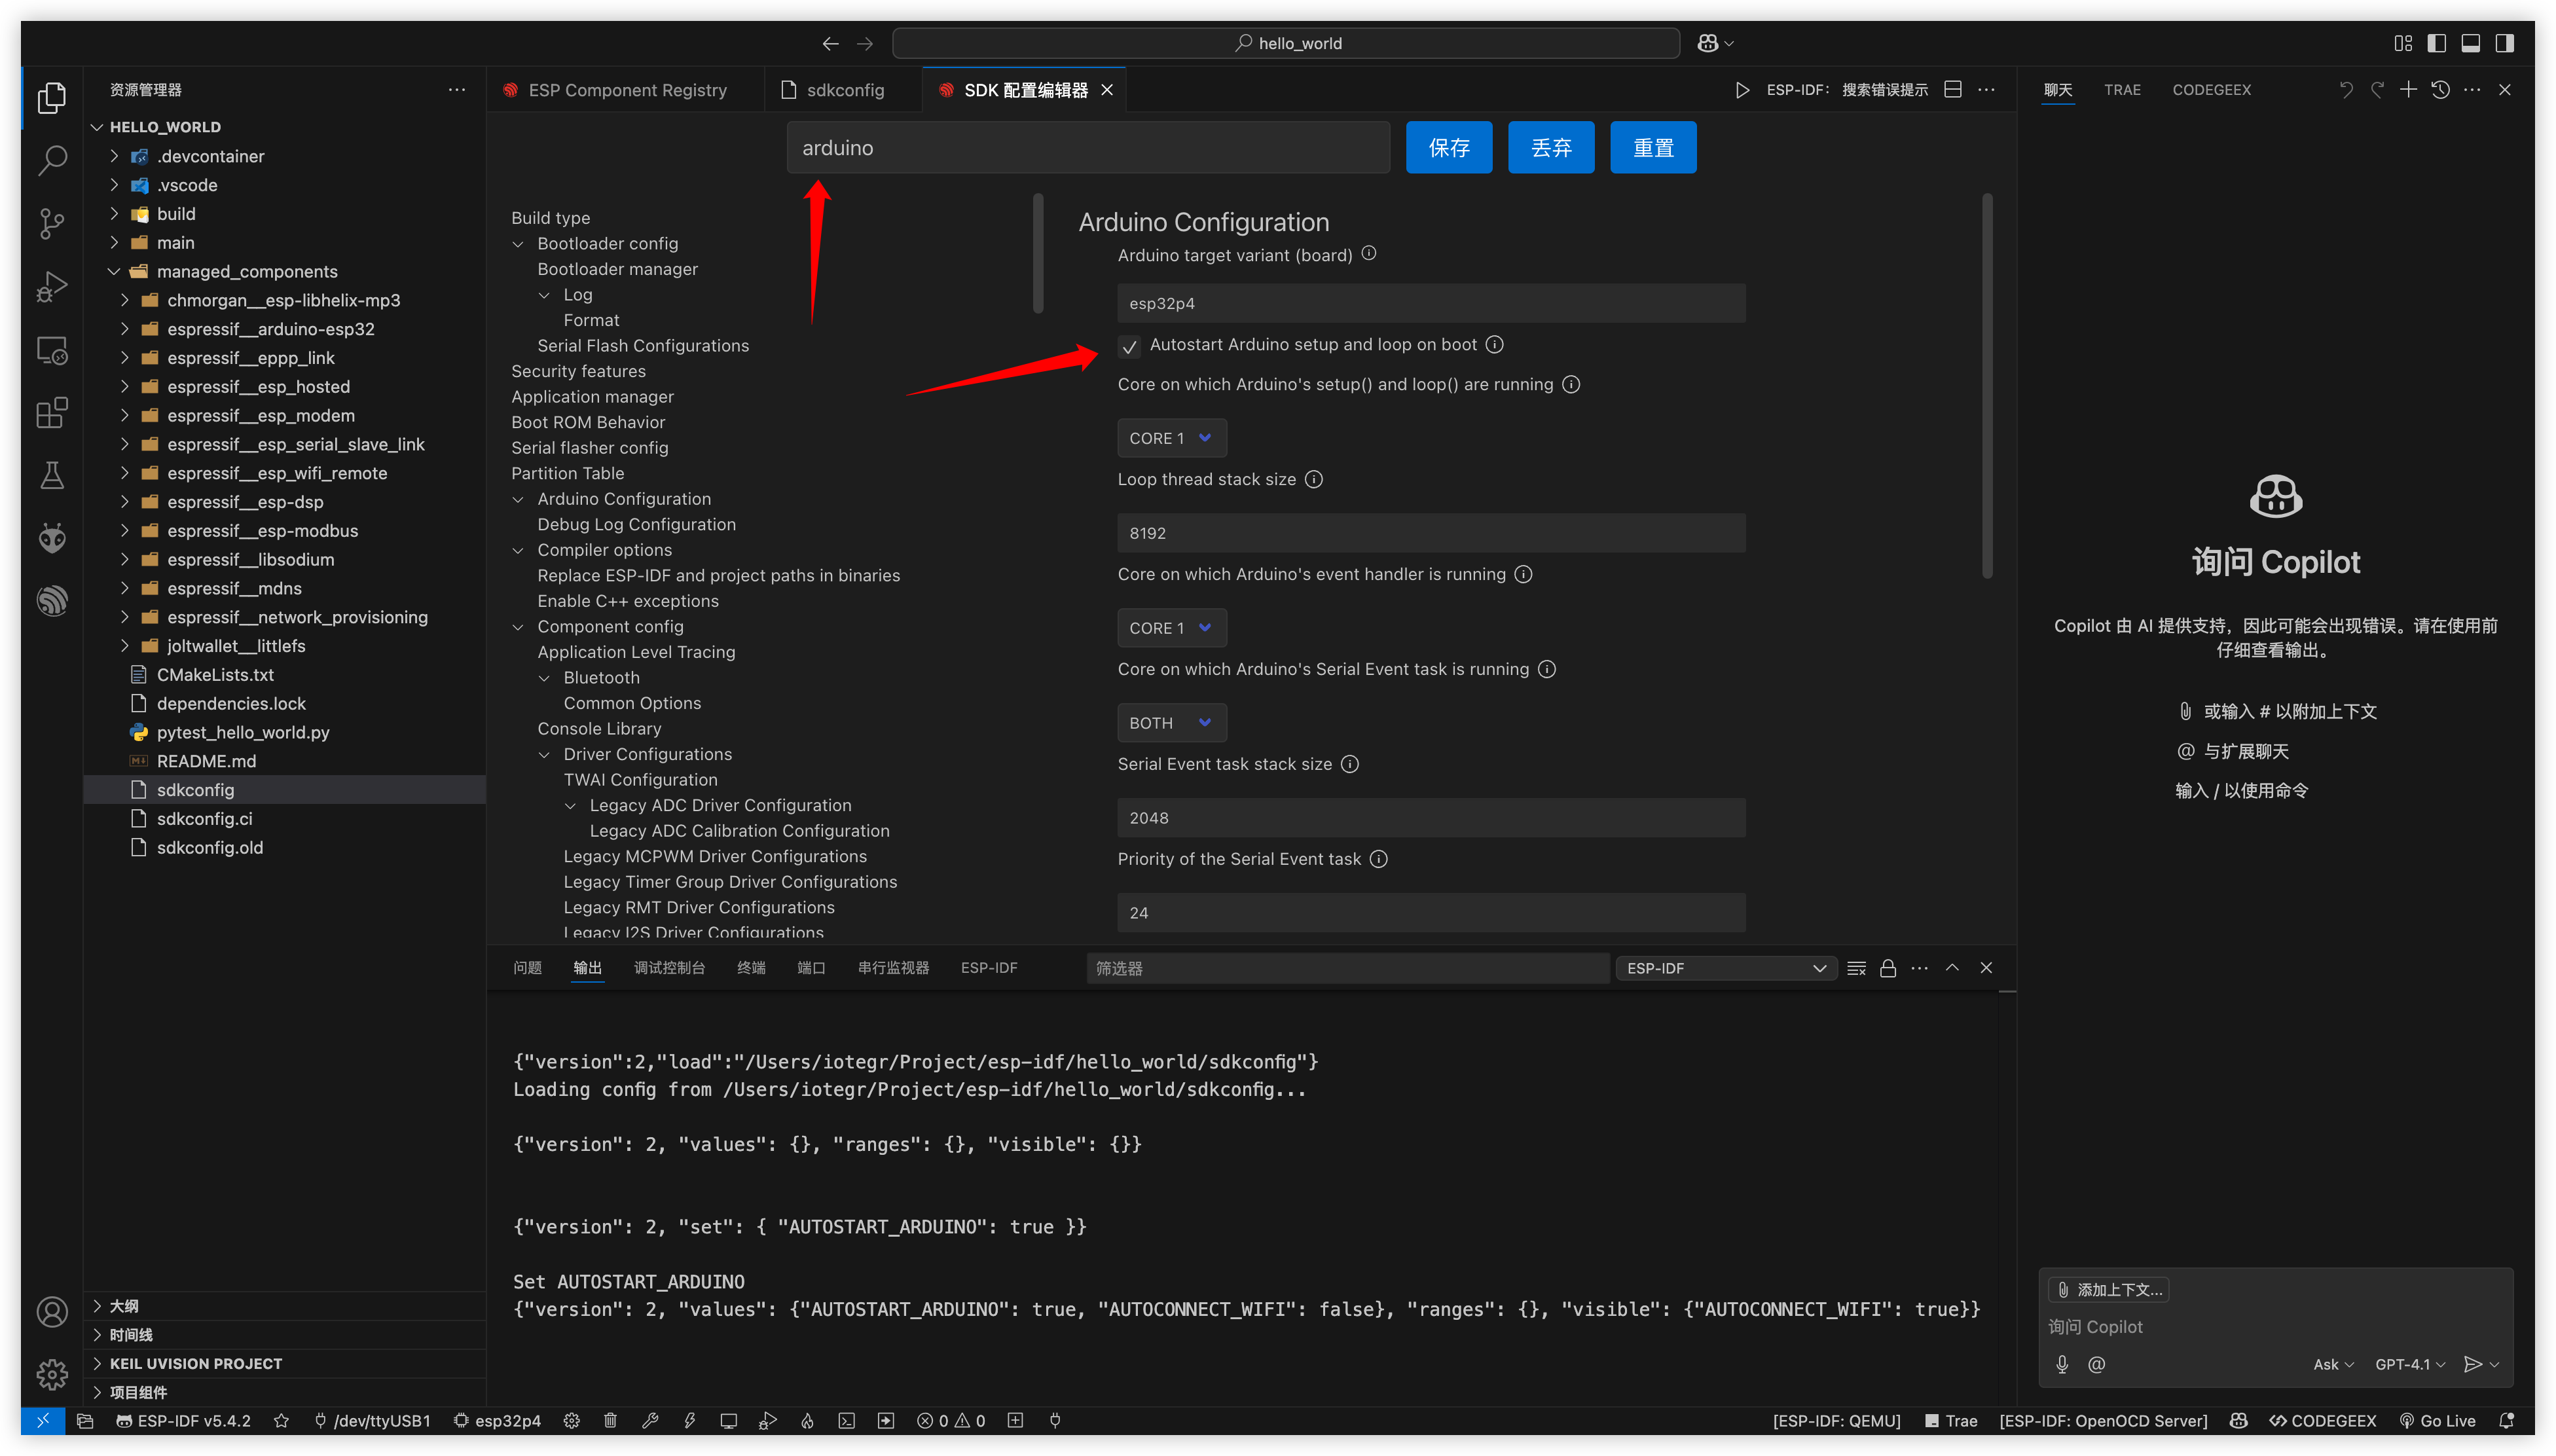Open the Source Control view

tap(52, 224)
